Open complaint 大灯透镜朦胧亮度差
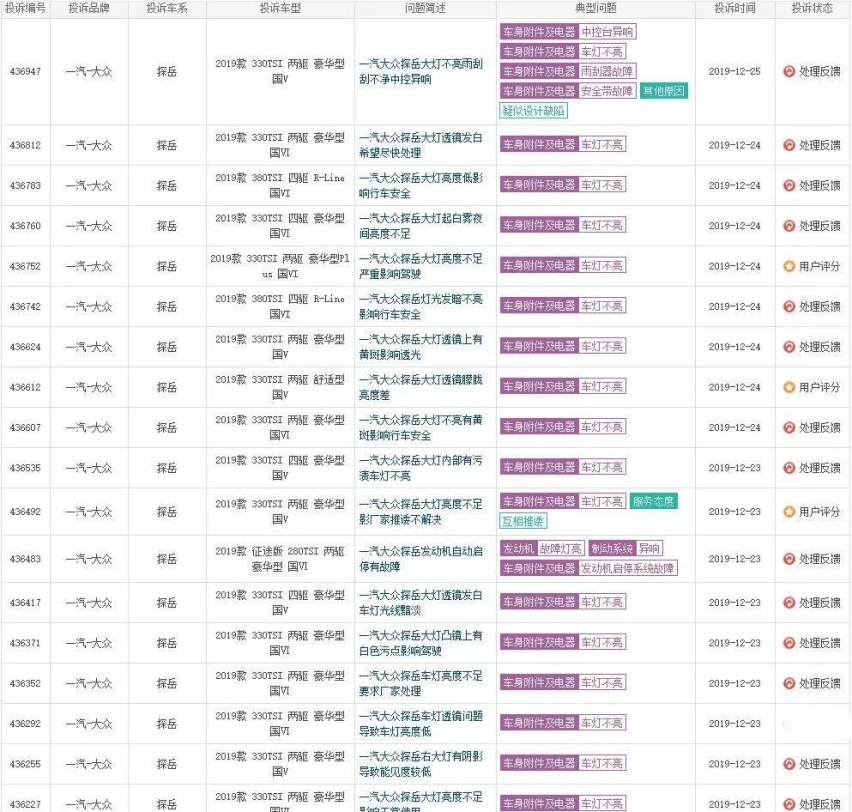Image resolution: width=852 pixels, height=812 pixels. 421,388
